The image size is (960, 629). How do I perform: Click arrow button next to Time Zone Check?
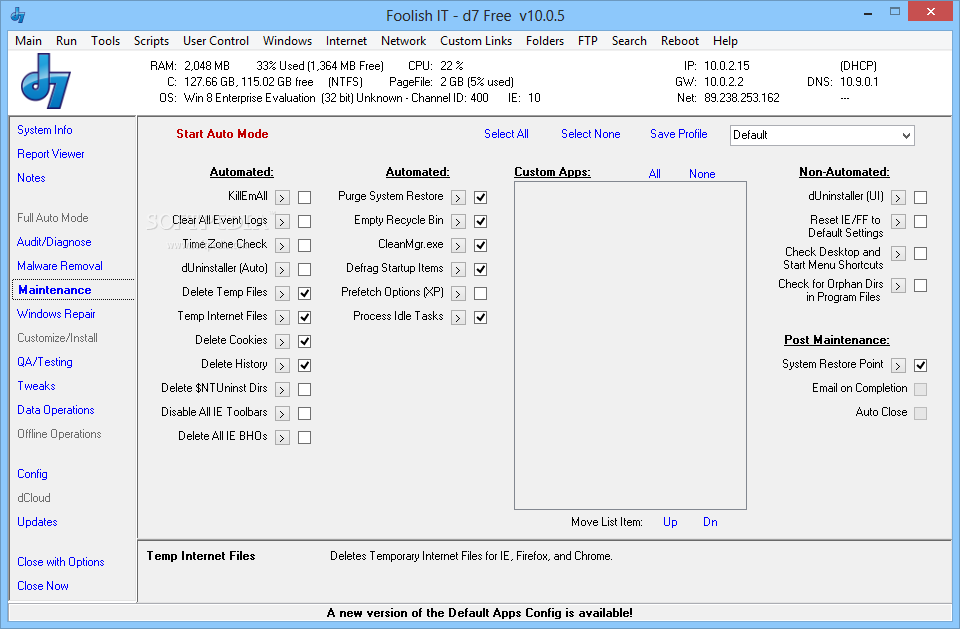[x=282, y=246]
